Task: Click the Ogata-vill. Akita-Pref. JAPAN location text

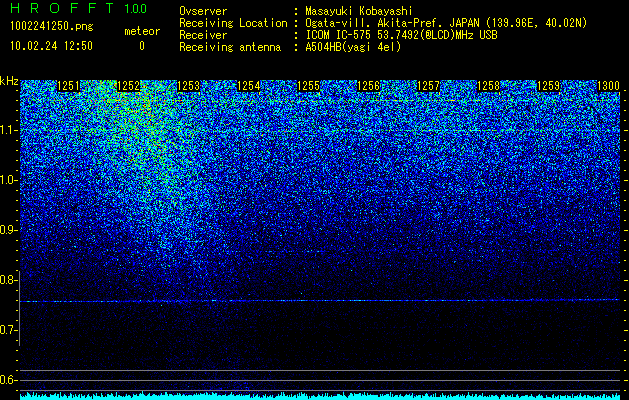Action: point(393,23)
